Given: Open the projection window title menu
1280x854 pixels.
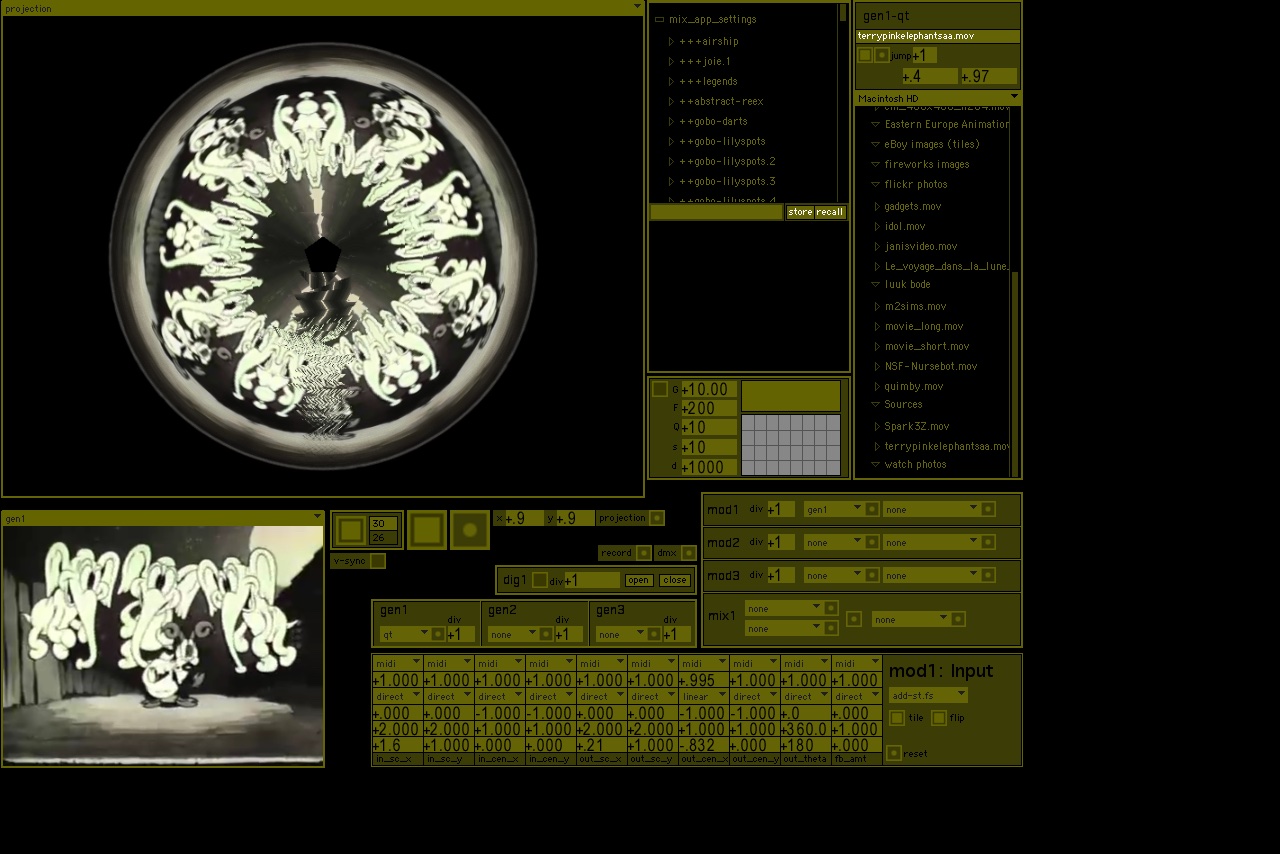Looking at the screenshot, I should tap(637, 8).
